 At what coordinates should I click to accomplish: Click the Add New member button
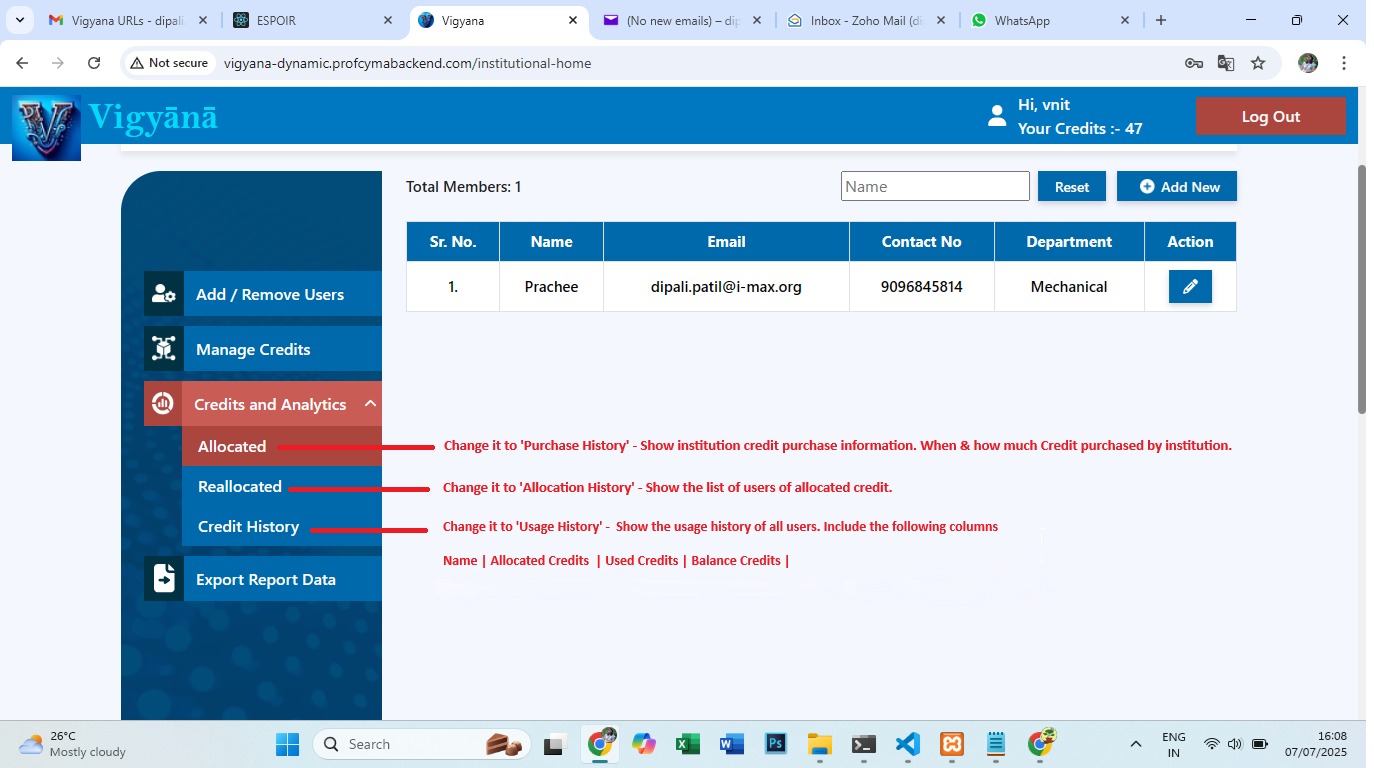(1176, 187)
